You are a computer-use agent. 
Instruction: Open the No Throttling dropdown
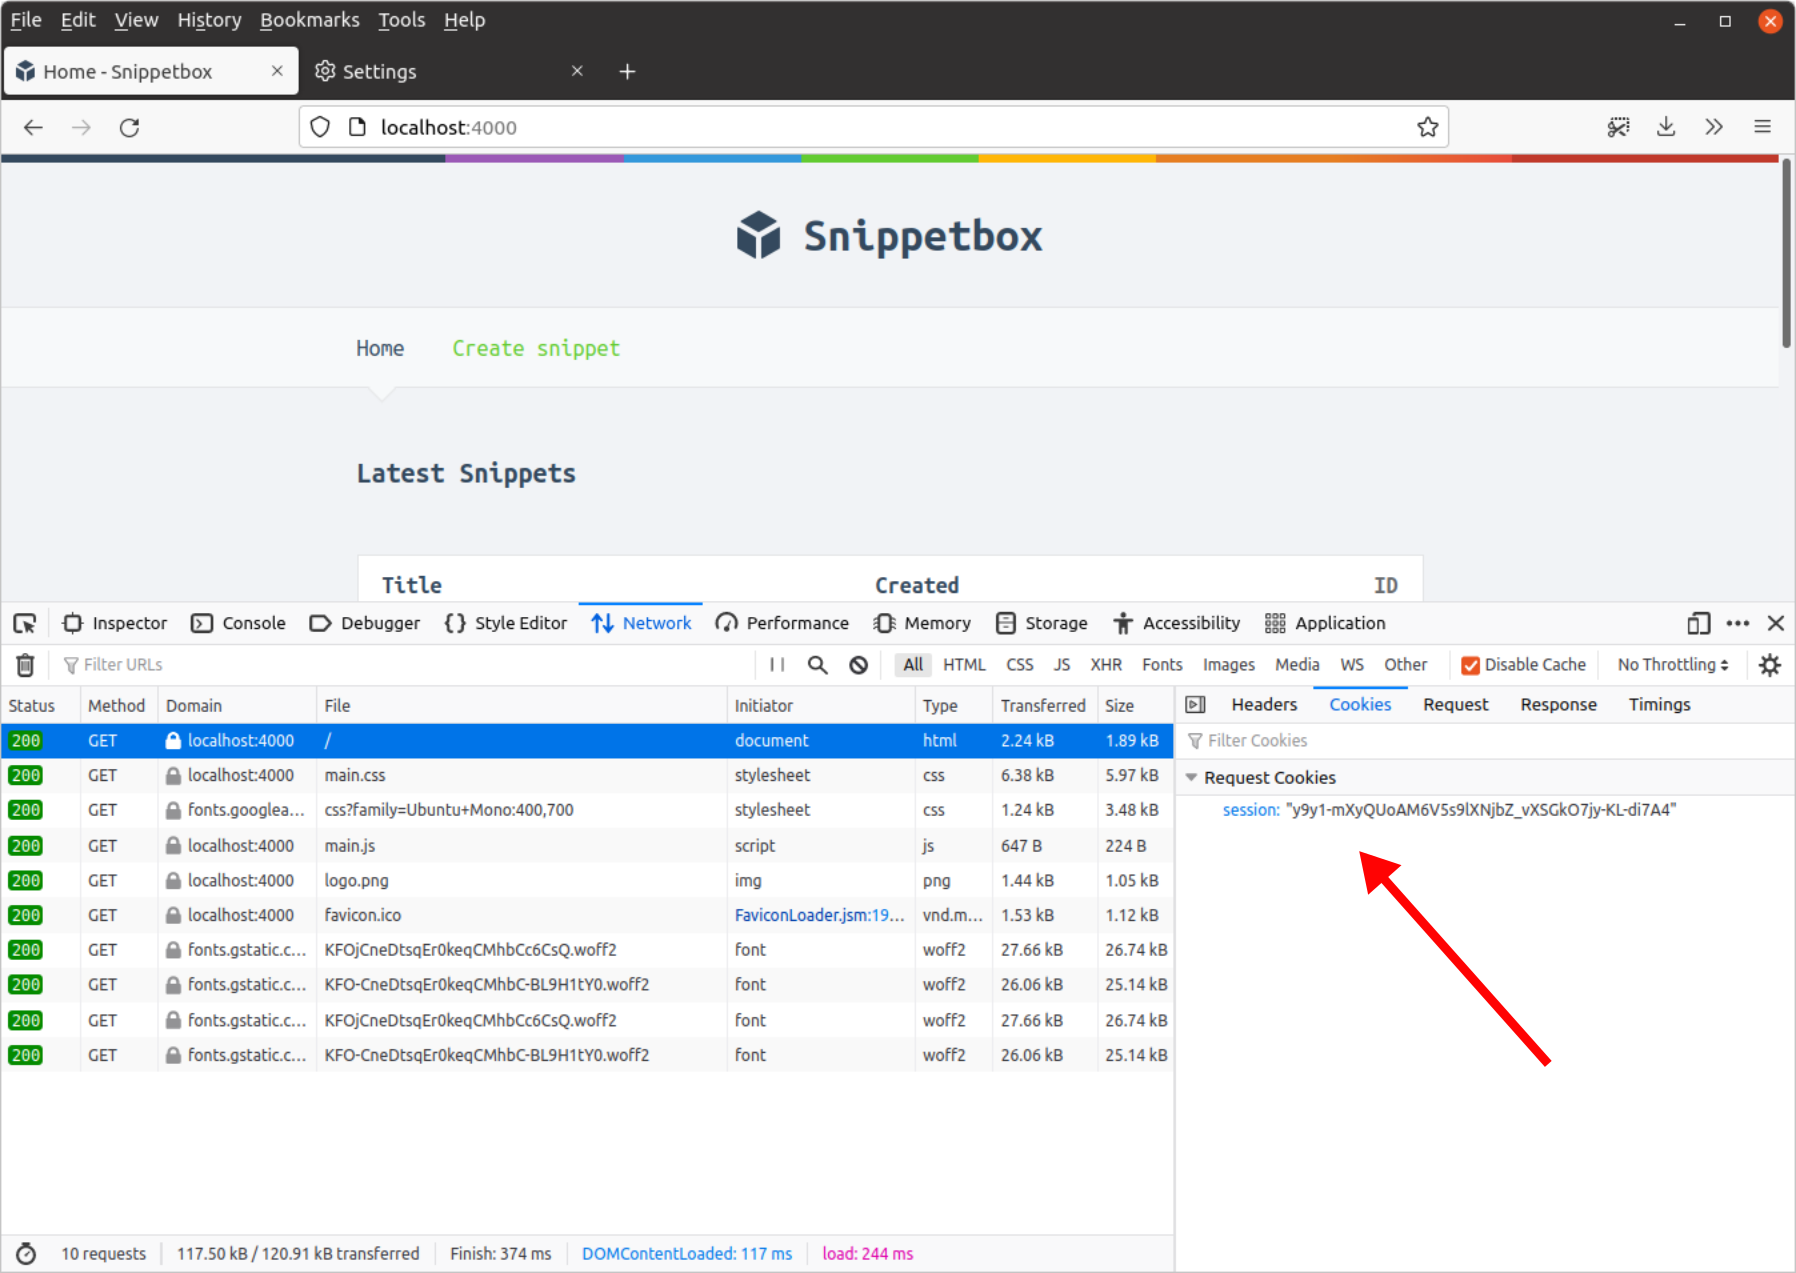click(x=1672, y=665)
